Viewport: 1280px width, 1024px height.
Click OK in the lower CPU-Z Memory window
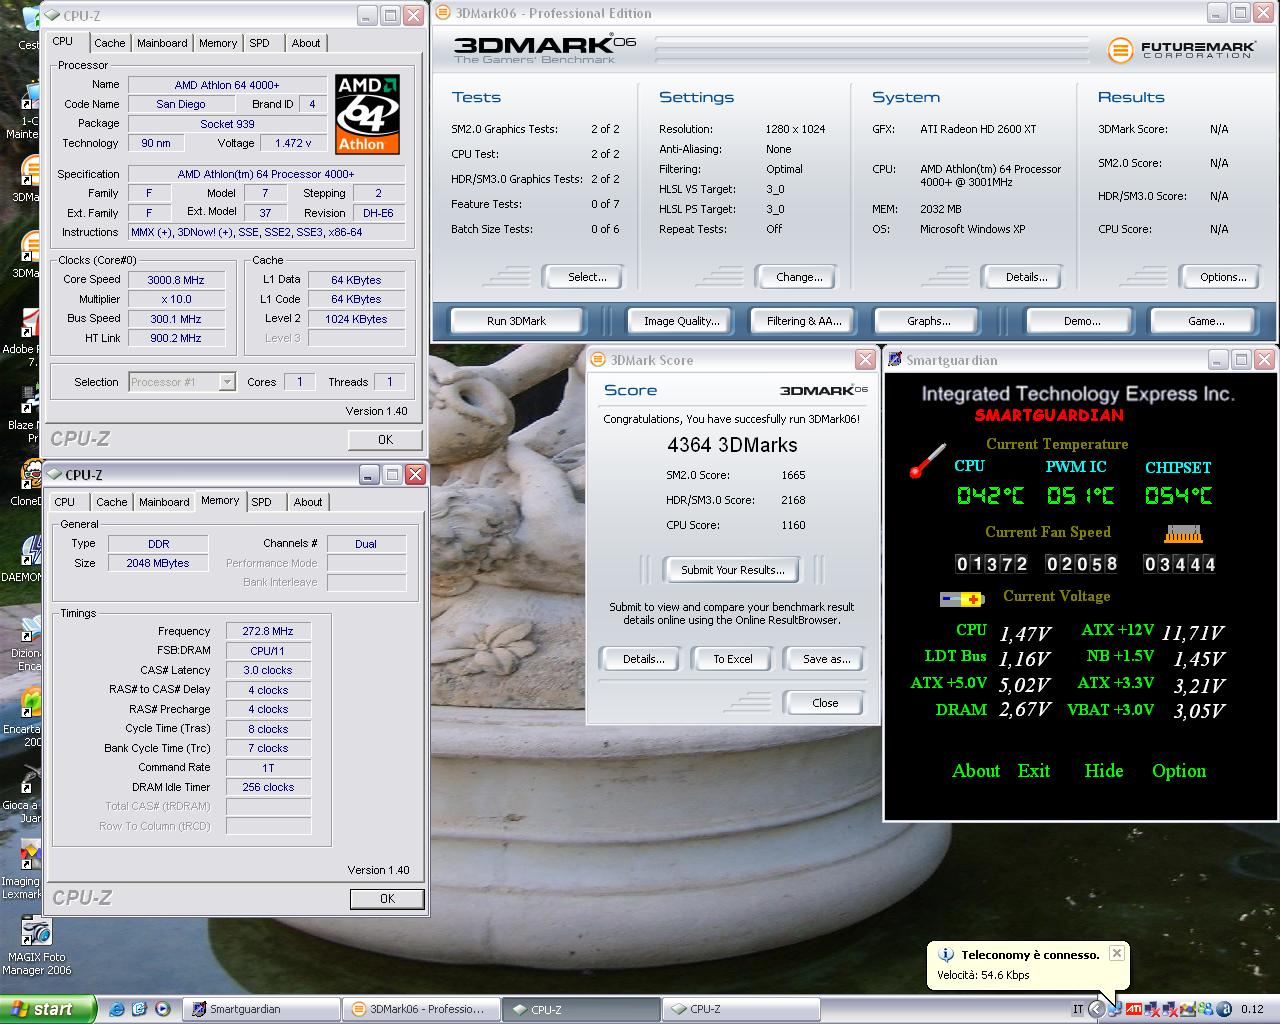pyautogui.click(x=387, y=899)
